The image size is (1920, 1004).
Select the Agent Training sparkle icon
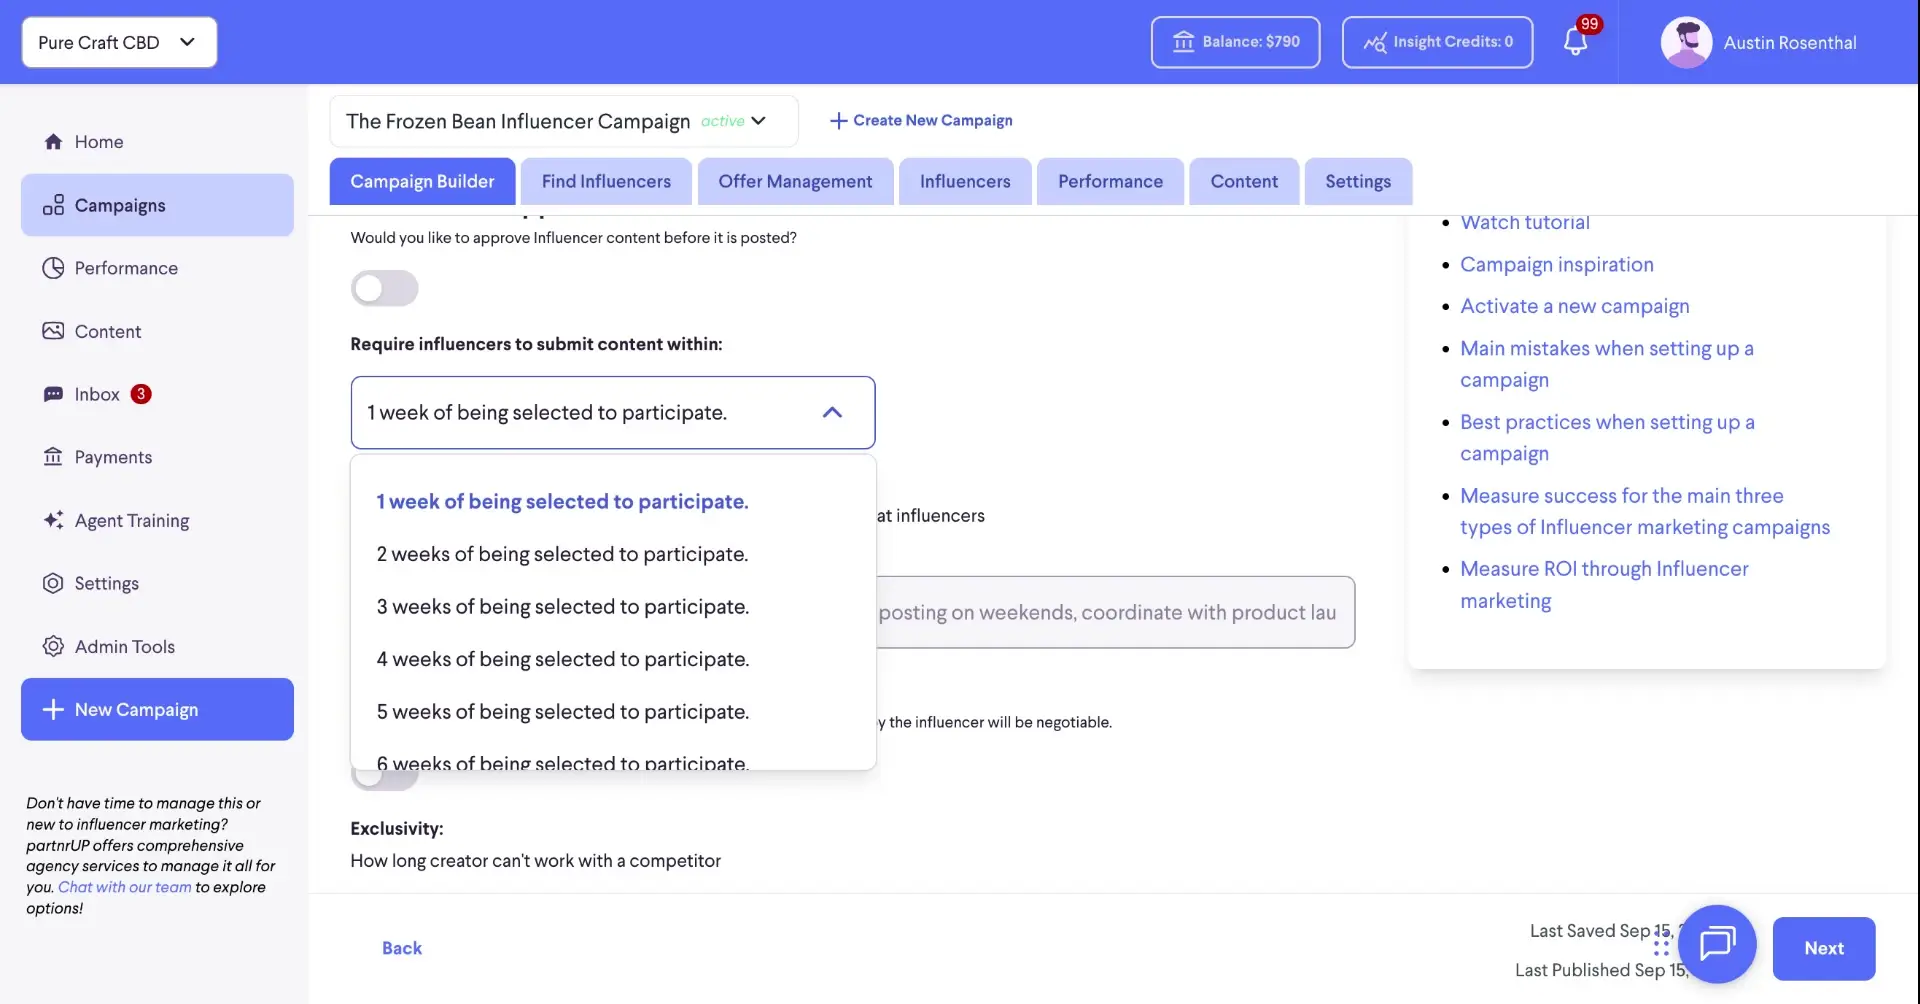coord(53,520)
